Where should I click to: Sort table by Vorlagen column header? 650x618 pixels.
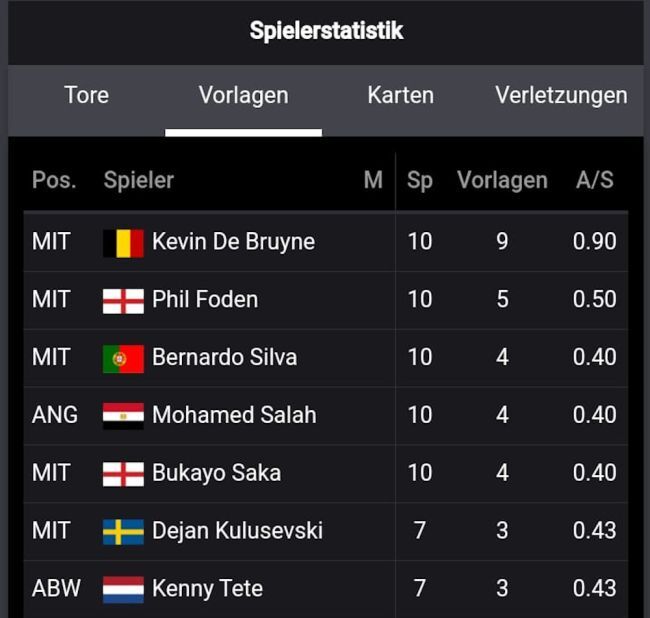click(x=502, y=181)
